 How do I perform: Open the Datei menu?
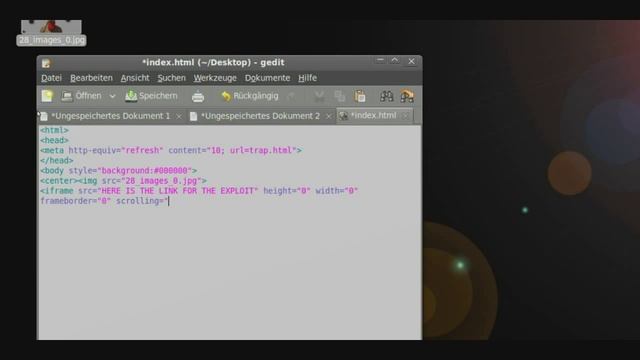(51, 78)
